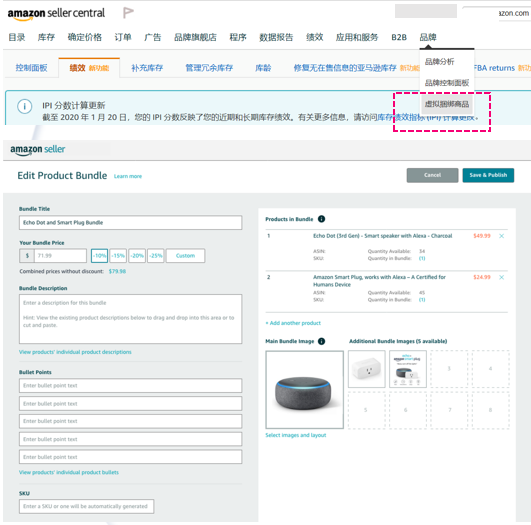Open the 品牌 menu
Screen dimensions: 531x525
(428, 37)
